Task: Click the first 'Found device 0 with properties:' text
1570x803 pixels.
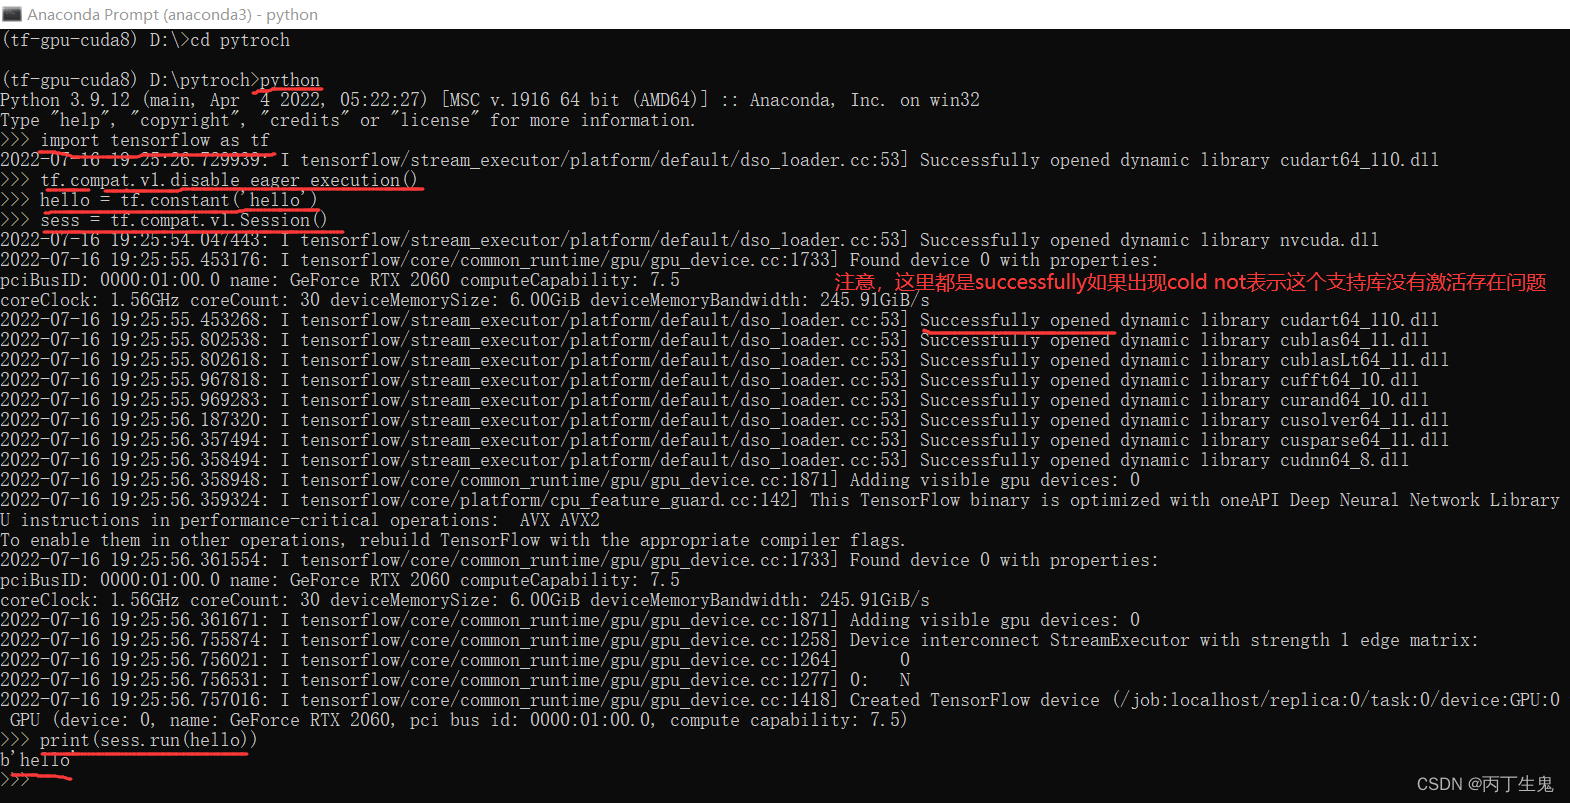Action: [1004, 260]
